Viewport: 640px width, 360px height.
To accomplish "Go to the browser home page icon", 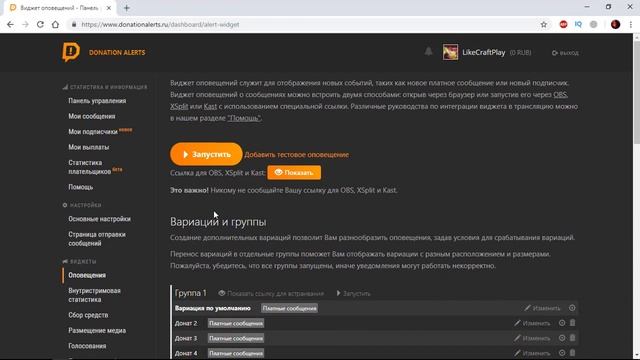I will pos(55,24).
